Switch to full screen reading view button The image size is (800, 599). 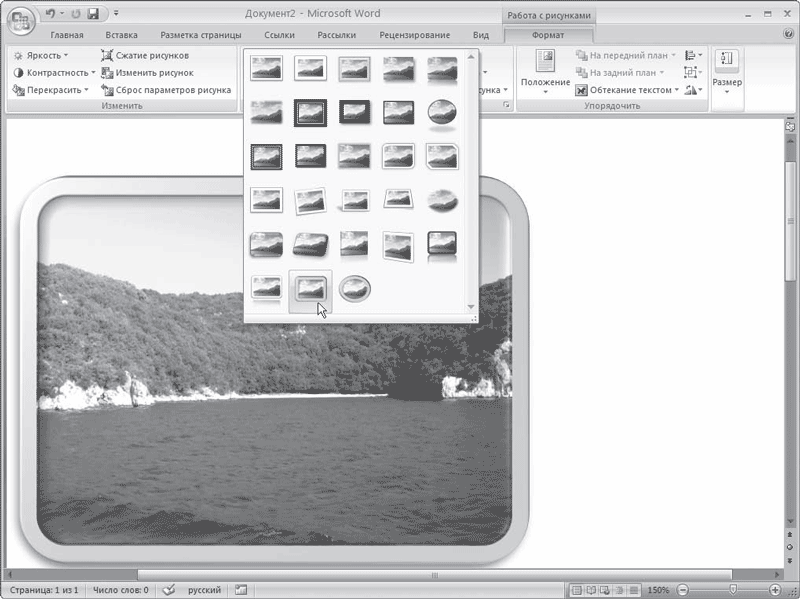click(x=591, y=590)
